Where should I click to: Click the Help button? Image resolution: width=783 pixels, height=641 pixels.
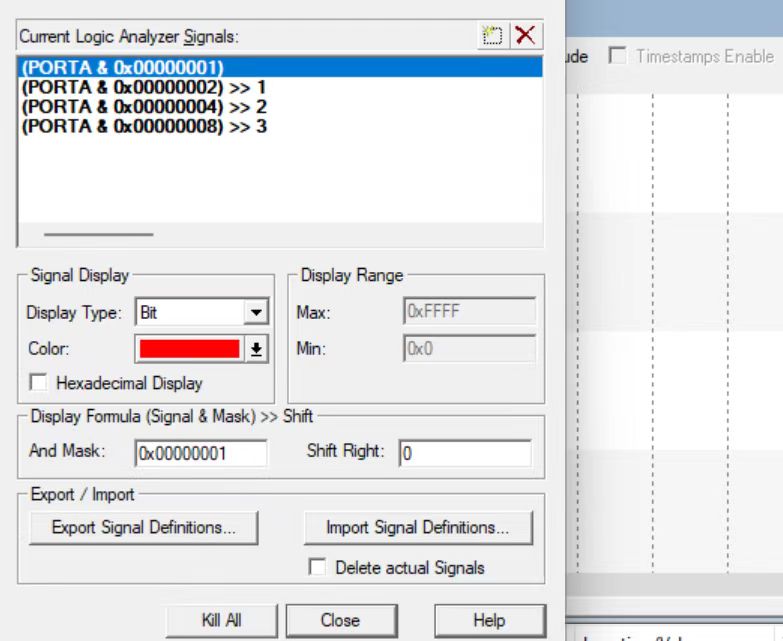pyautogui.click(x=490, y=621)
